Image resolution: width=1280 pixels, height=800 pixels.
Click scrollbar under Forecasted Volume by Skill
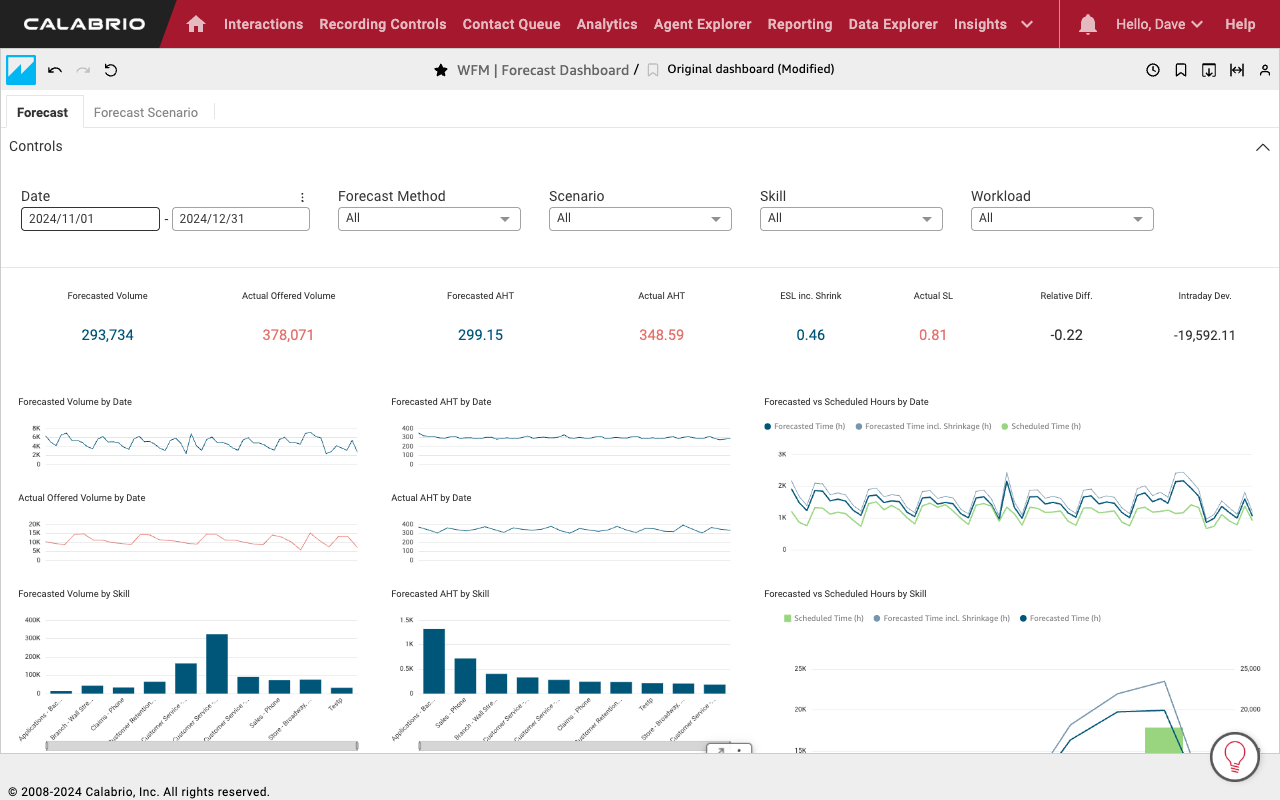[x=203, y=745]
